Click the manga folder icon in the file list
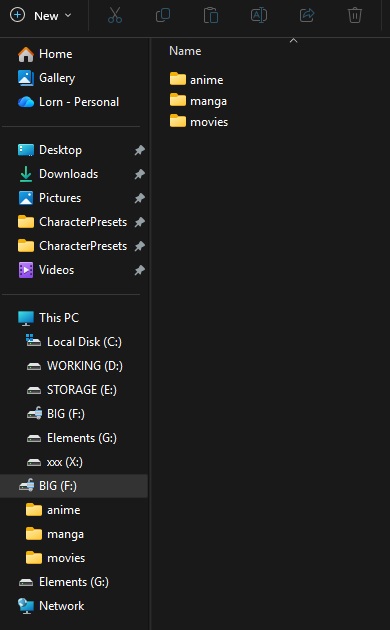The image size is (390, 630). 178,100
